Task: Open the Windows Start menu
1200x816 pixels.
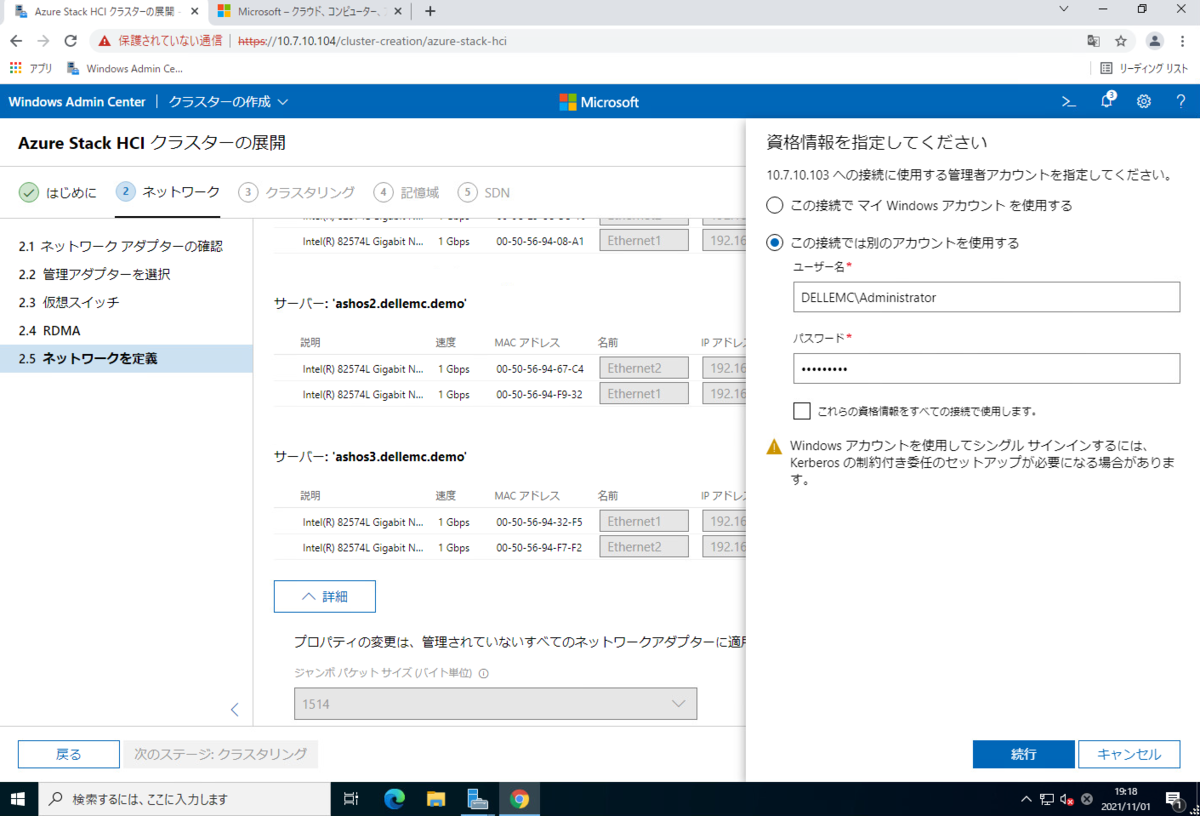Action: tap(18, 799)
